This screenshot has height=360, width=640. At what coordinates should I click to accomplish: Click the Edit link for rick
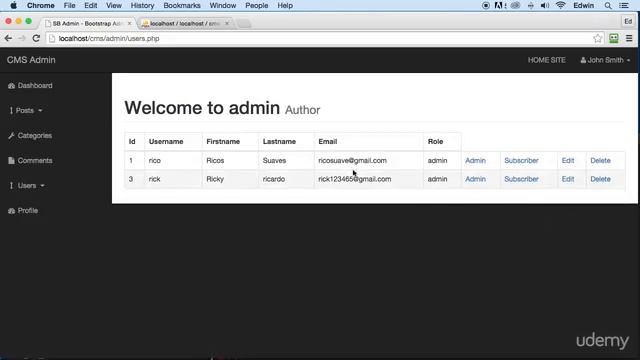(x=568, y=179)
